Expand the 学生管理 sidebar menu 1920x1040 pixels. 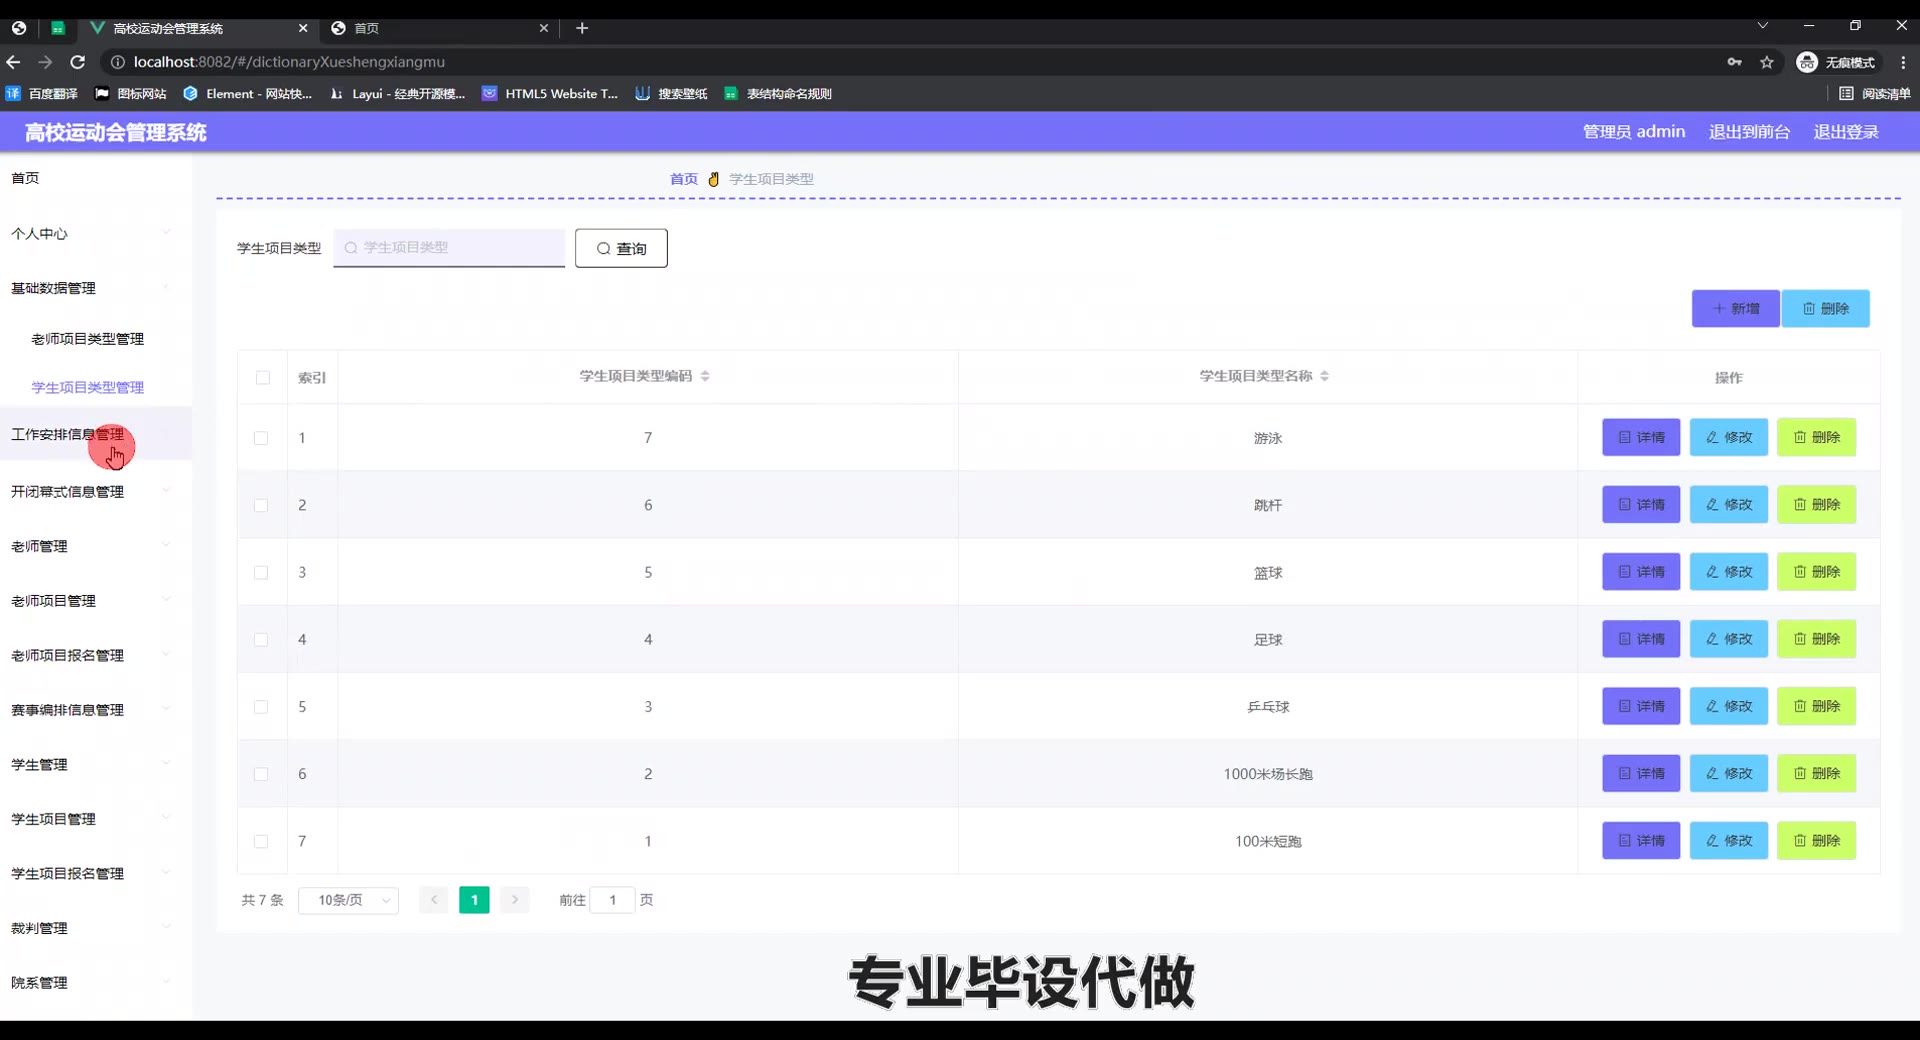point(96,764)
